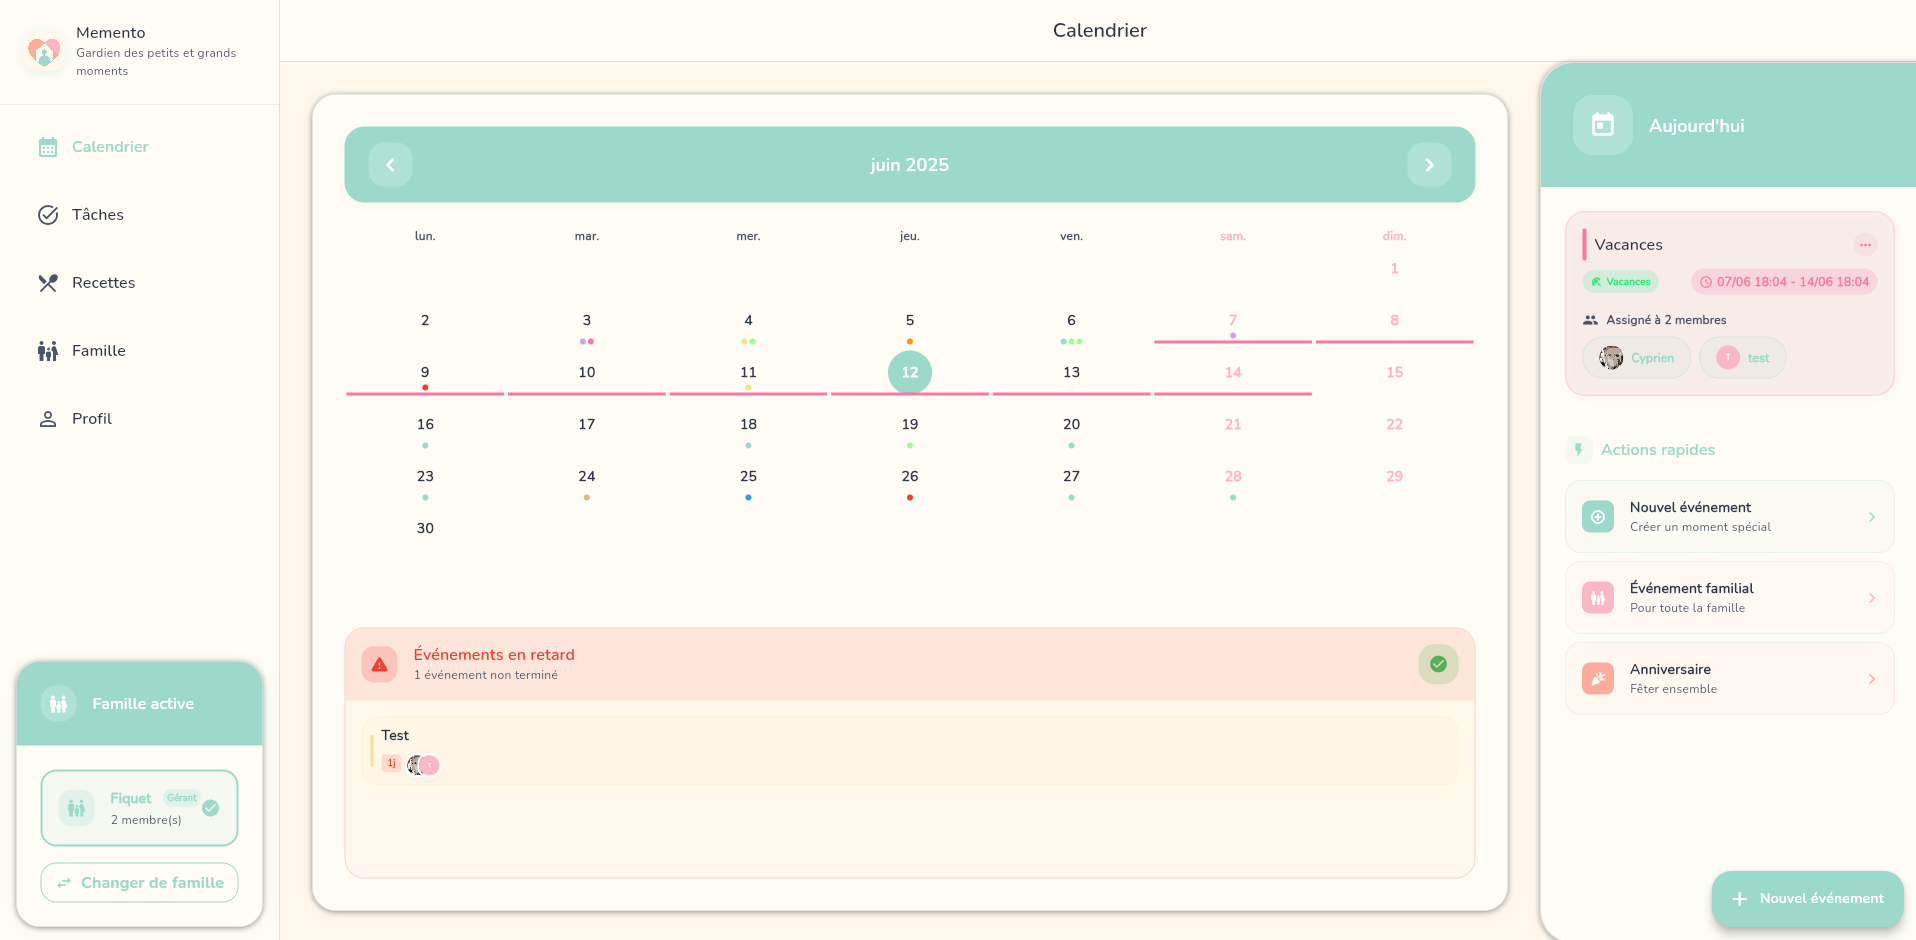Click the Memento heart logo
This screenshot has height=940, width=1916.
43,51
